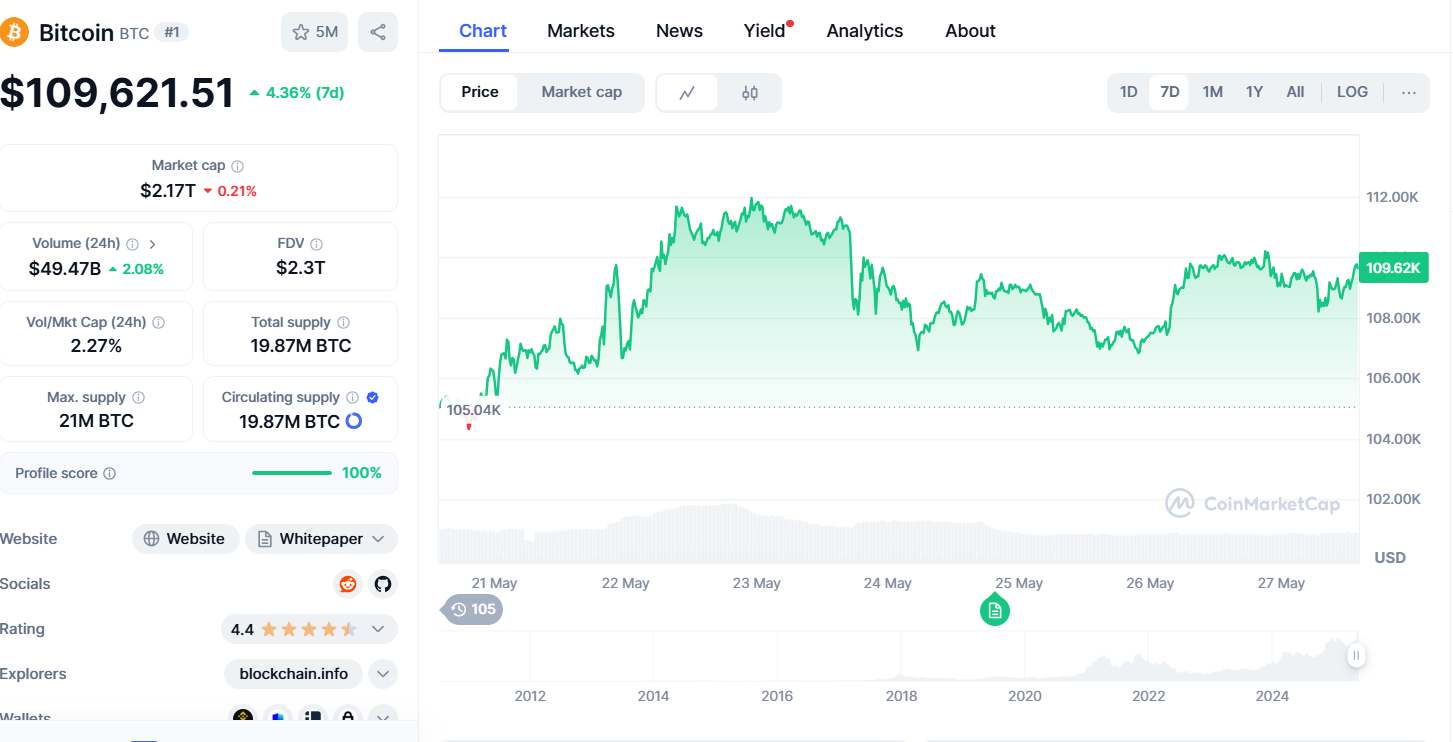This screenshot has width=1453, height=742.
Task: Open the Reddit social link icon
Action: pos(348,584)
